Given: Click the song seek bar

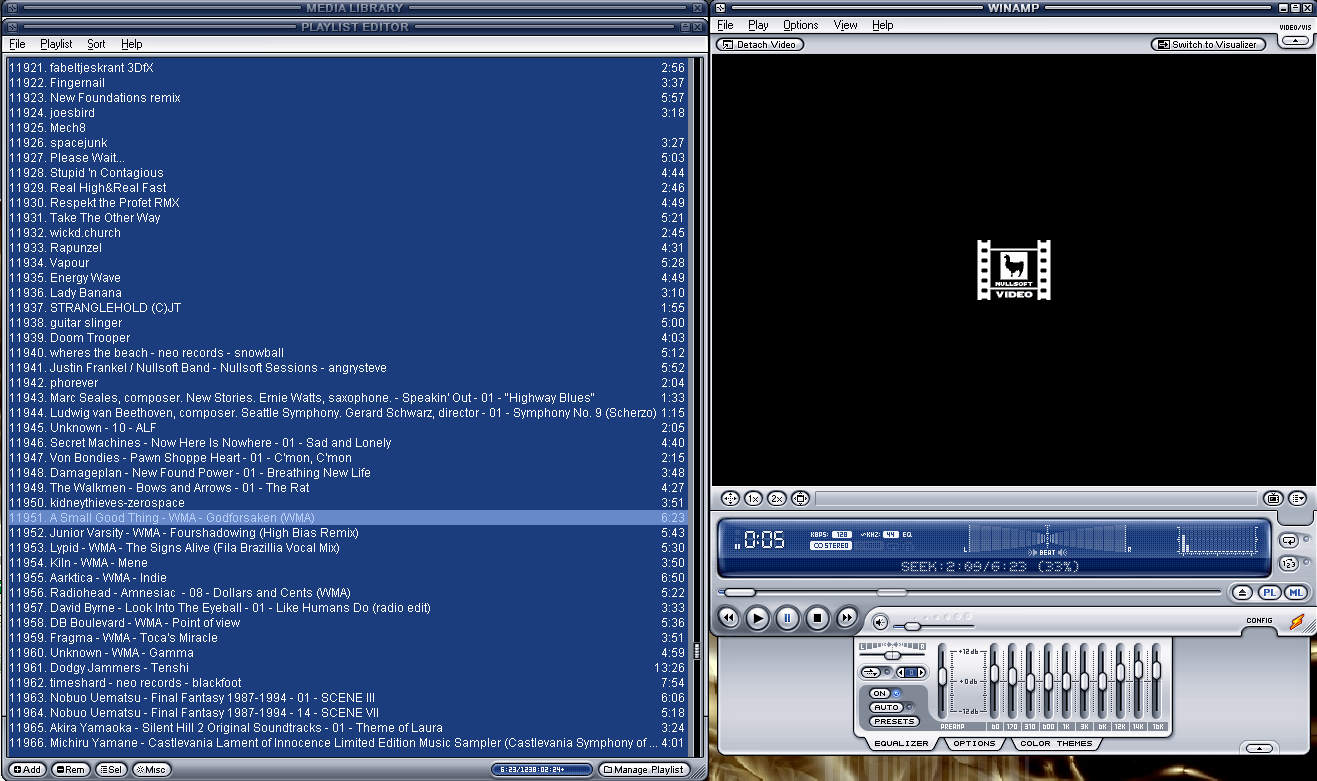Looking at the screenshot, I should 970,592.
